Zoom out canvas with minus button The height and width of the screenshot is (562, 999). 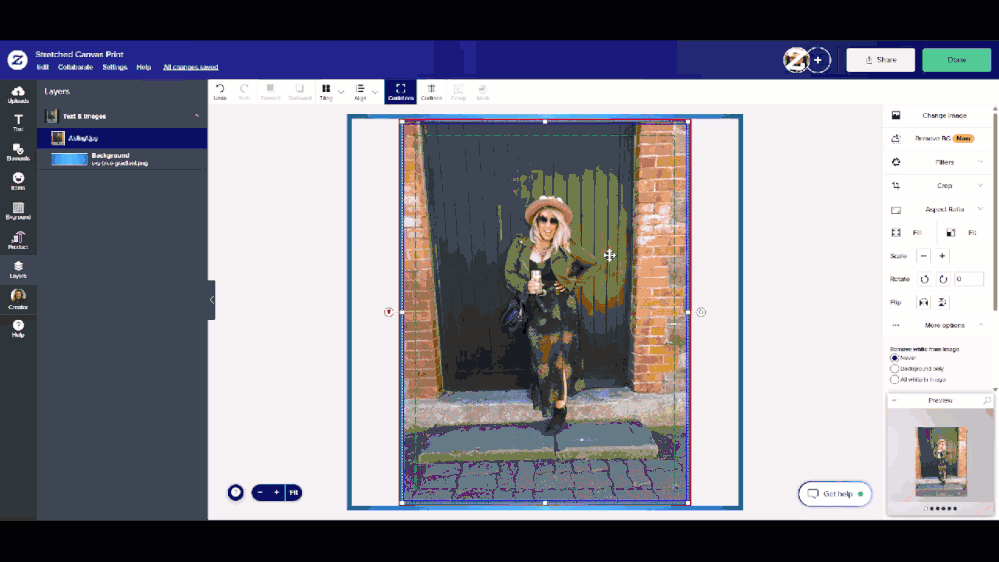(x=260, y=493)
